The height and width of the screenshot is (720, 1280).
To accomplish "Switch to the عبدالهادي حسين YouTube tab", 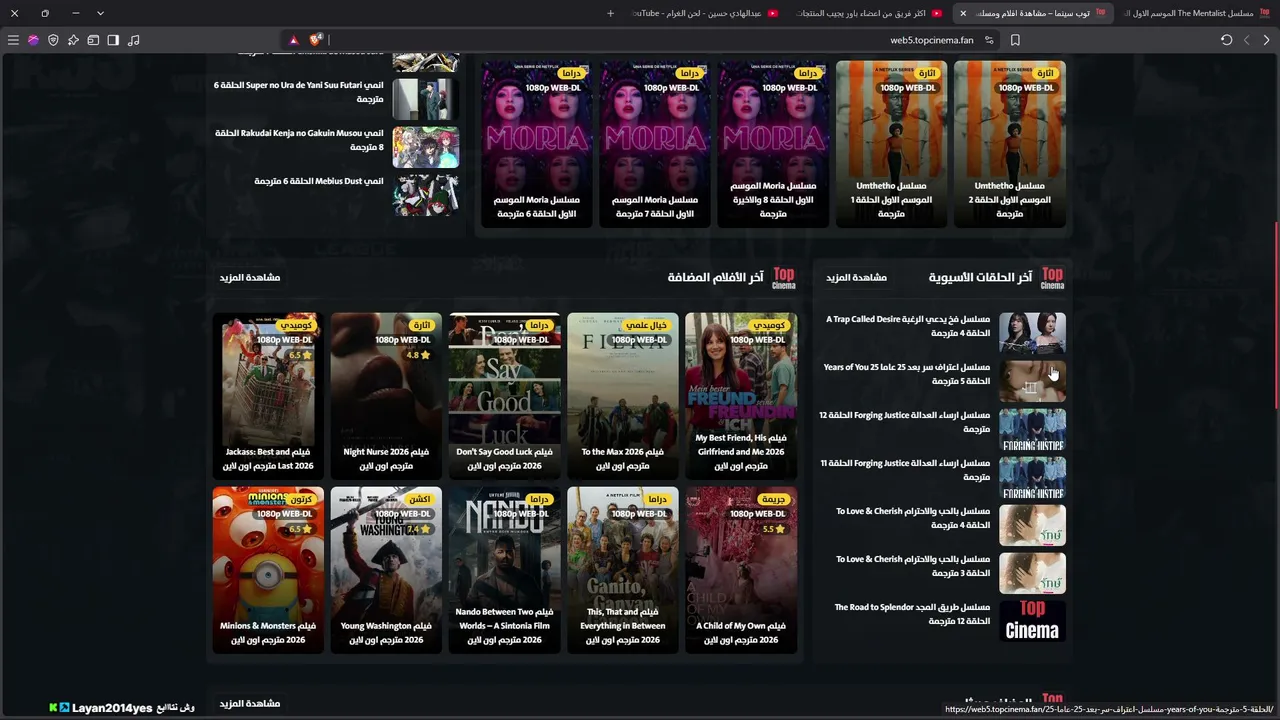I will (708, 13).
